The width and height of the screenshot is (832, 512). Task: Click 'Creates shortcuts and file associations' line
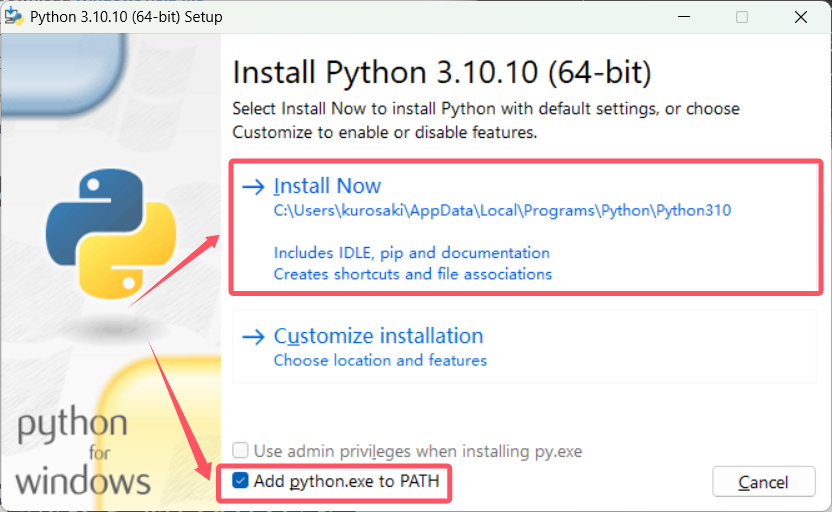point(412,274)
